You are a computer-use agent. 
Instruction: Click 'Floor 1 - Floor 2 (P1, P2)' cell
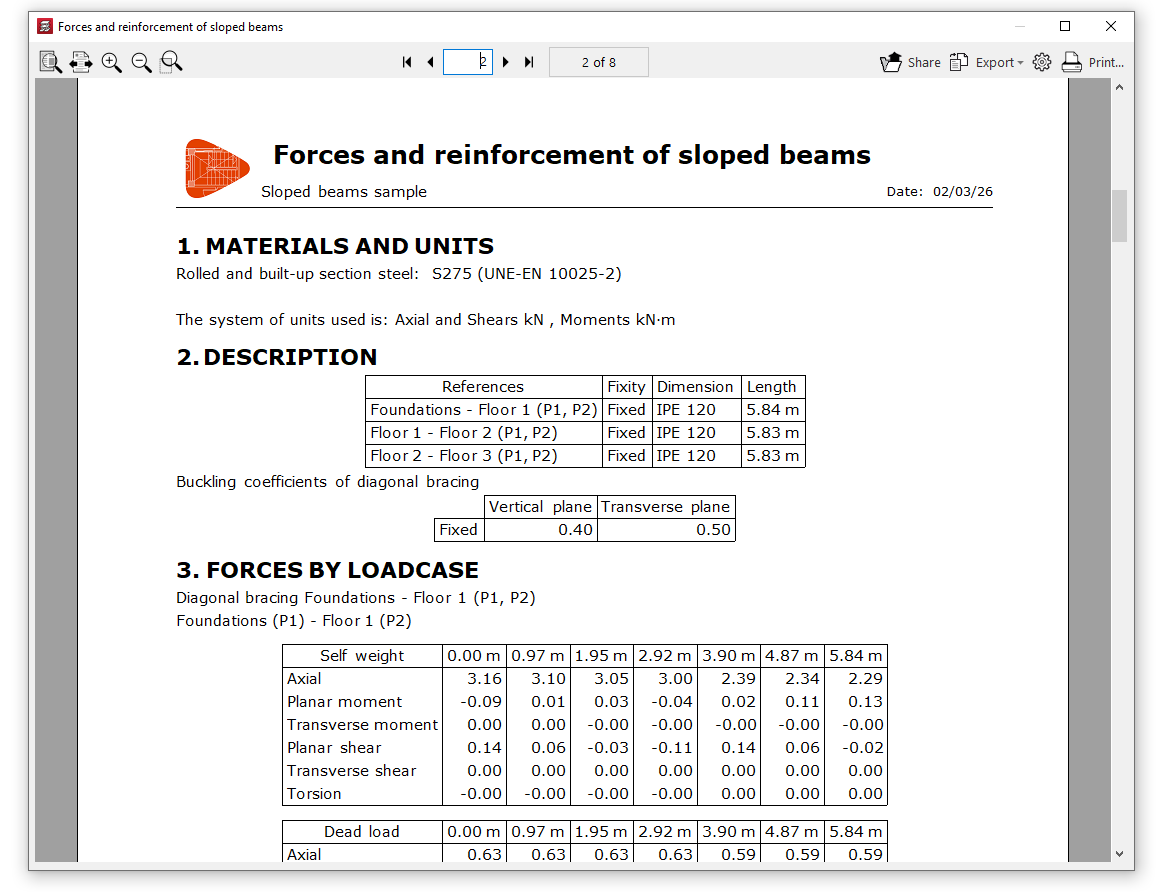point(484,433)
